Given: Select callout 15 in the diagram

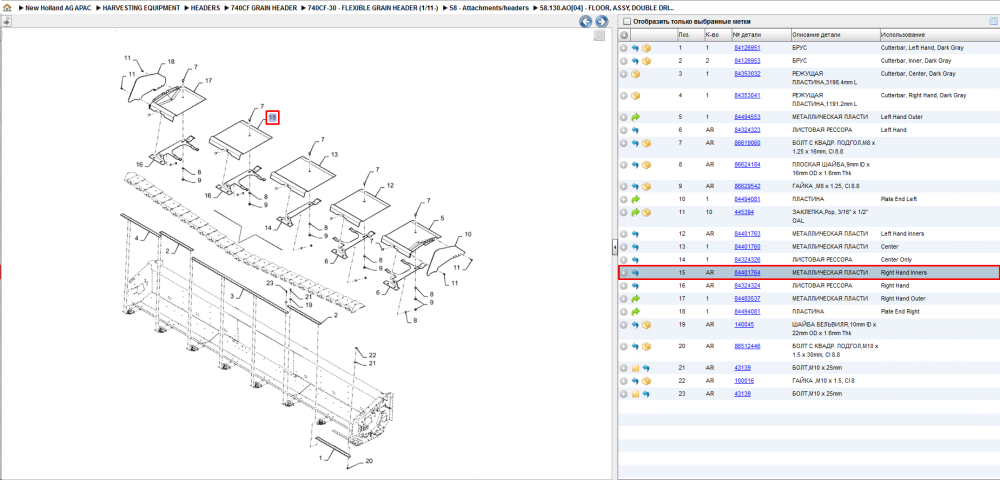Looking at the screenshot, I should (273, 117).
